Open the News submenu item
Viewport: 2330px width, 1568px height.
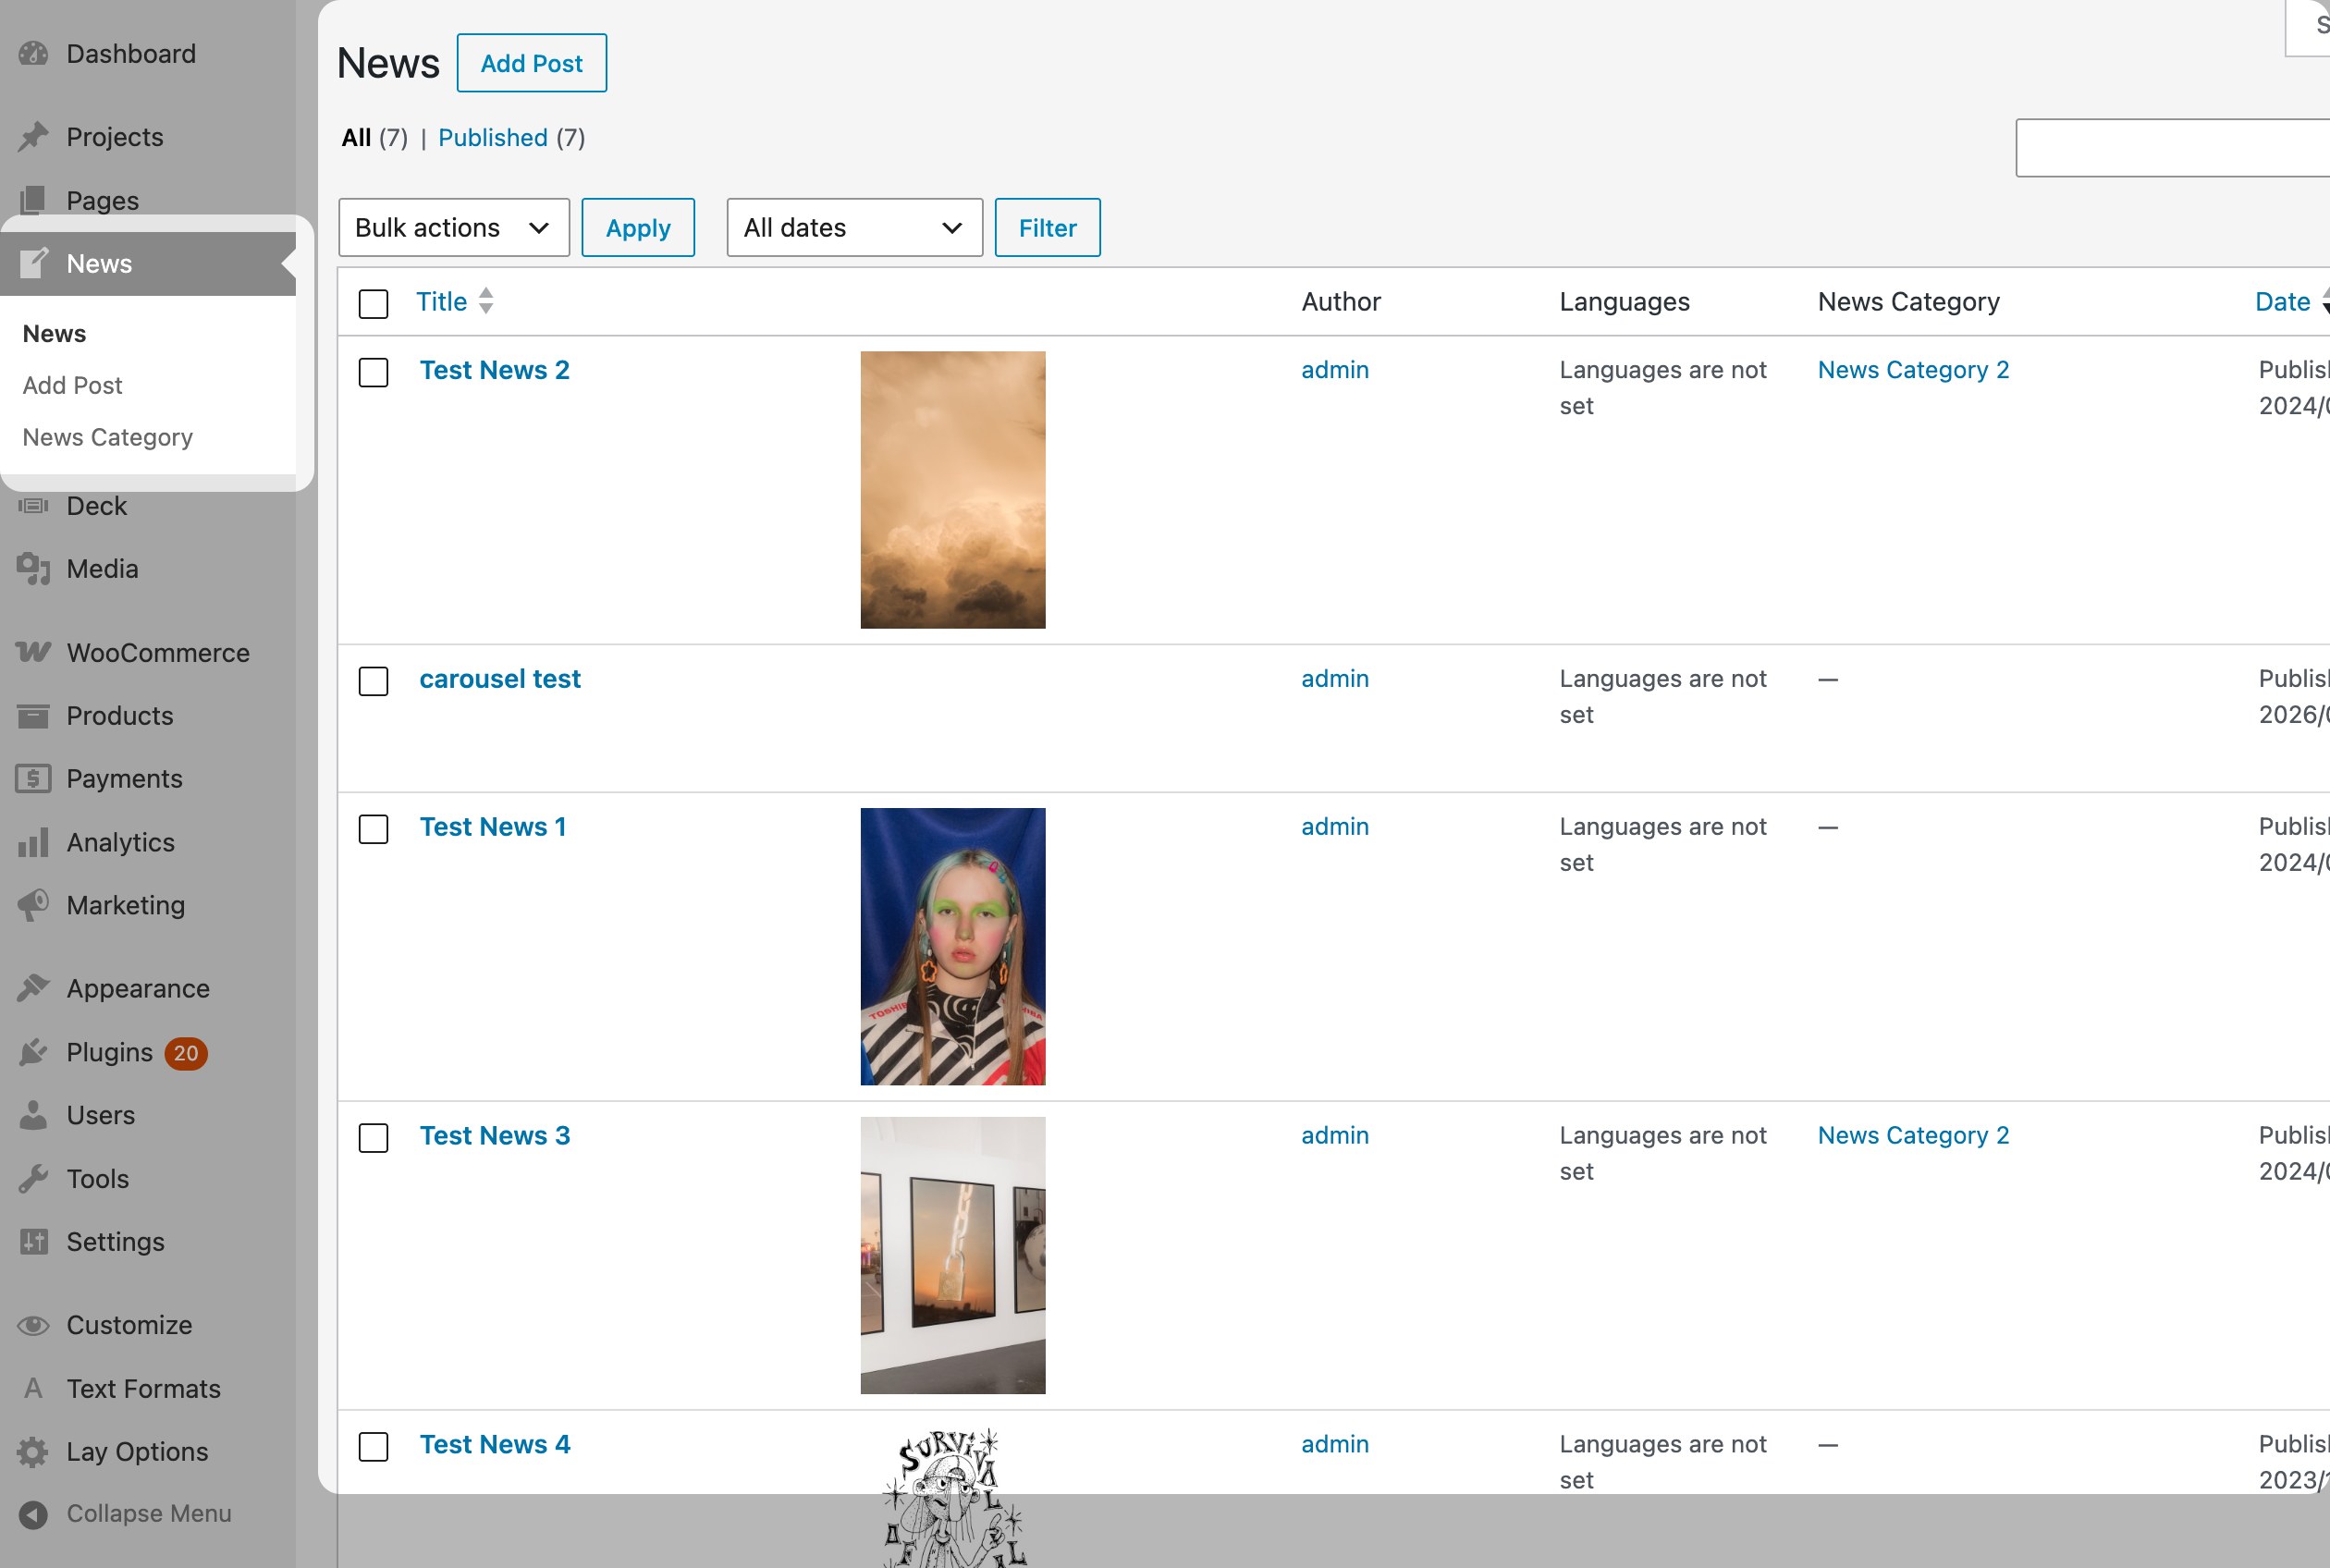54,333
